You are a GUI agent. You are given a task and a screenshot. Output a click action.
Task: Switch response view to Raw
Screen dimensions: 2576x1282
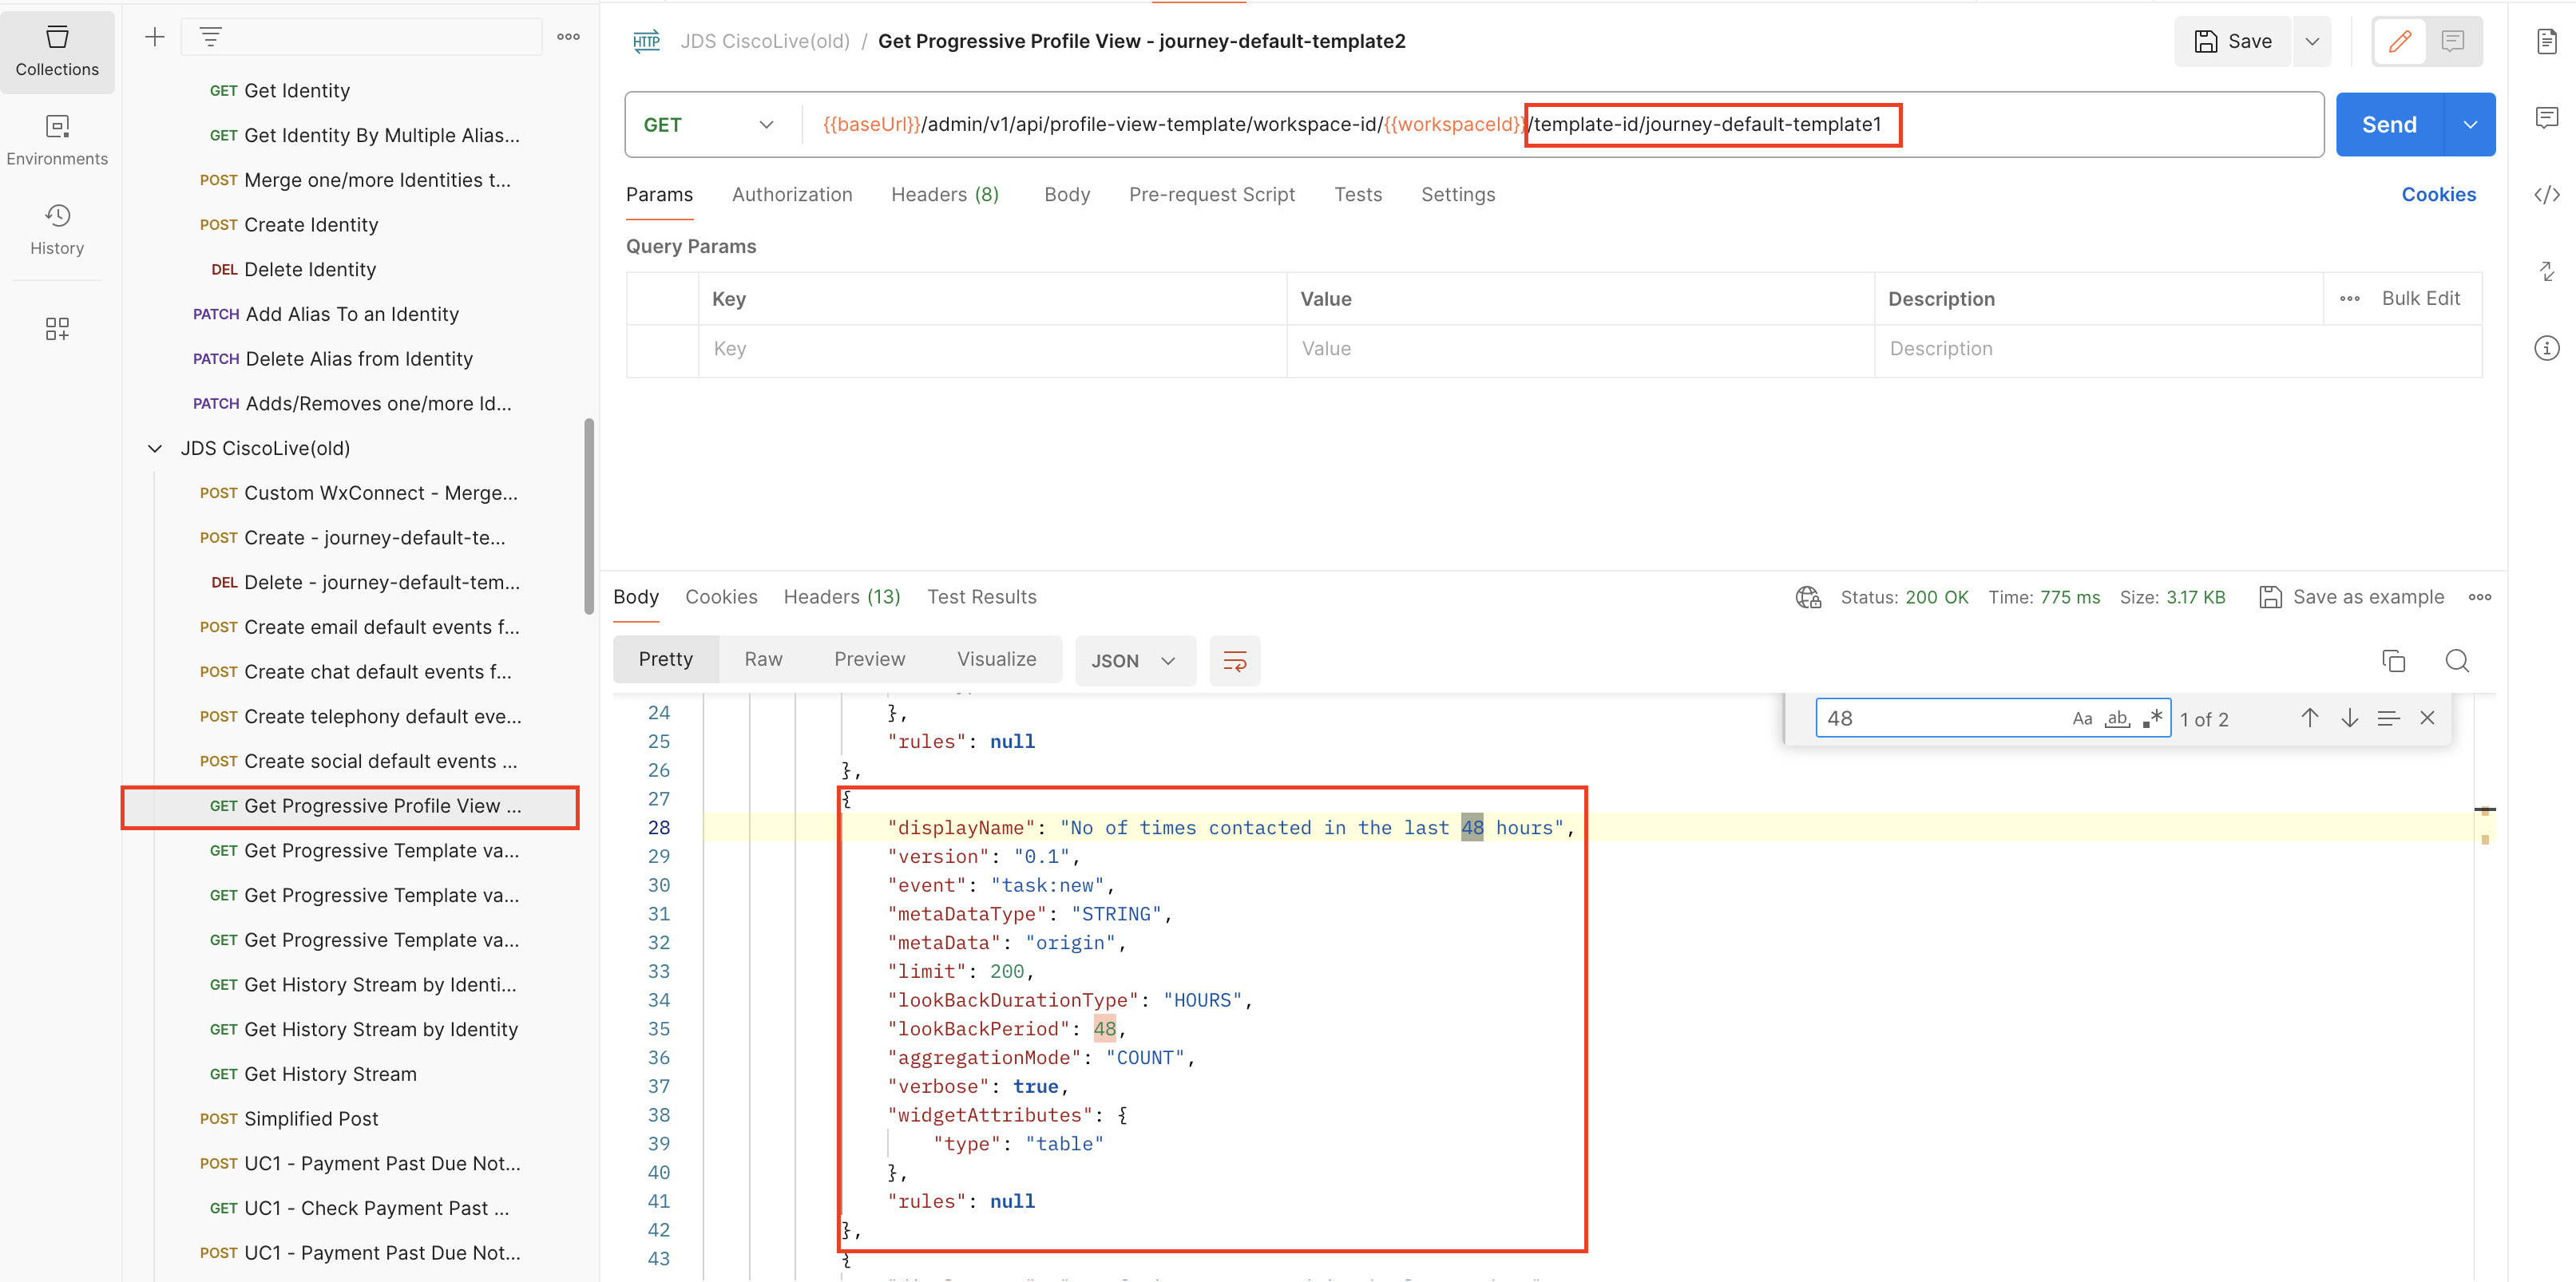(x=763, y=659)
